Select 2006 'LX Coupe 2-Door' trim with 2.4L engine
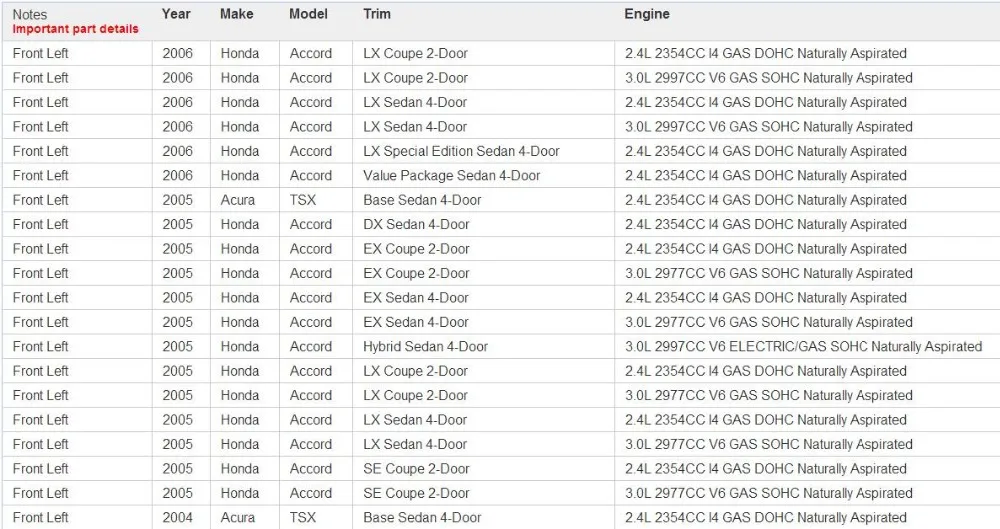The height and width of the screenshot is (529, 1000). pyautogui.click(x=415, y=54)
